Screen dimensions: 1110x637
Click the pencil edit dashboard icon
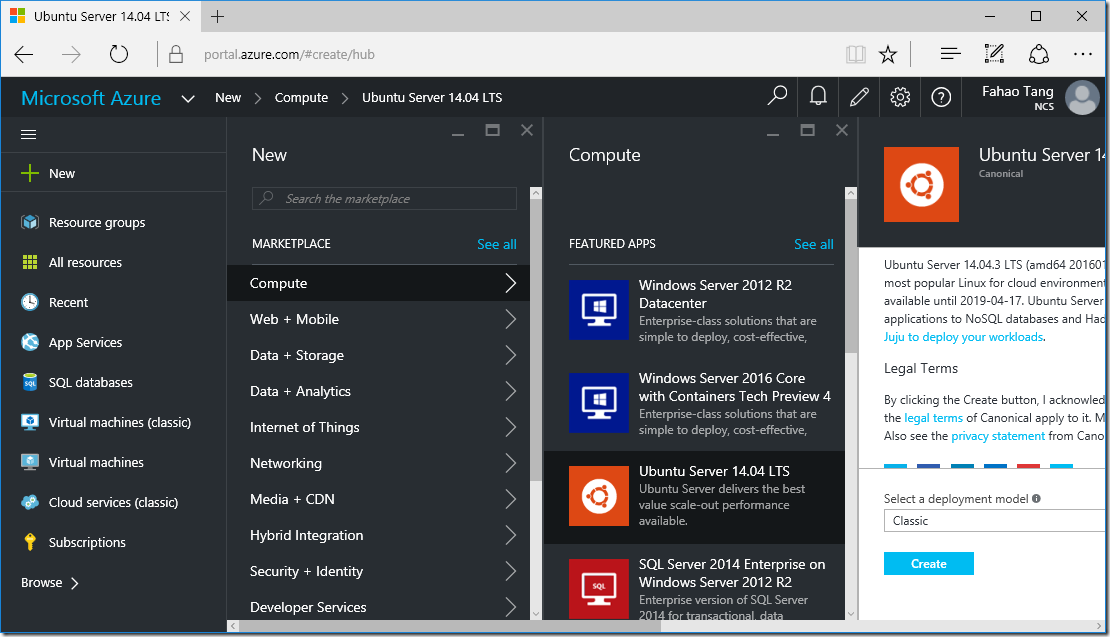click(859, 97)
